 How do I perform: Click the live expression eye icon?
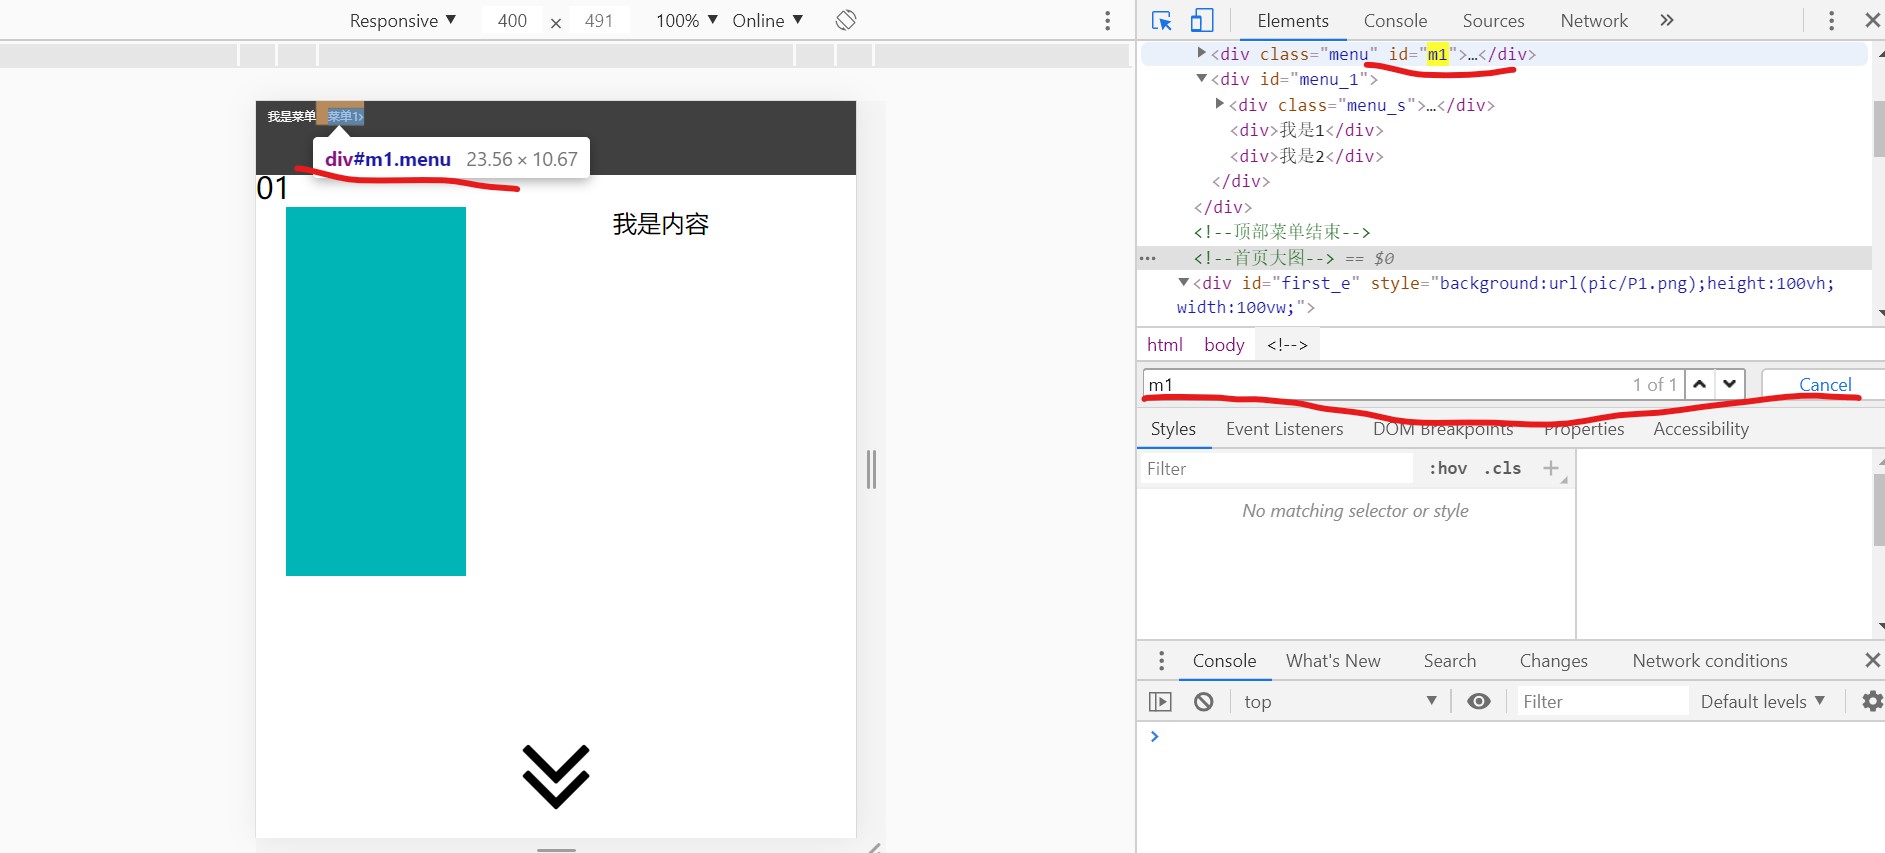tap(1478, 702)
